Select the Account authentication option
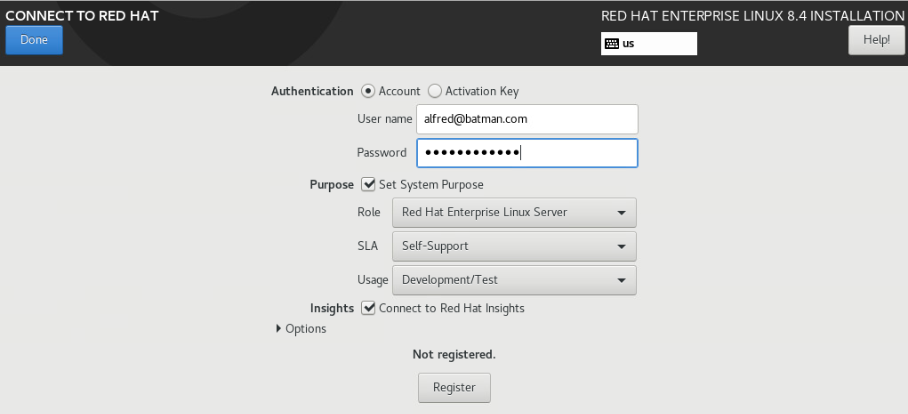Screen dimensions: 908x414 pos(368,91)
